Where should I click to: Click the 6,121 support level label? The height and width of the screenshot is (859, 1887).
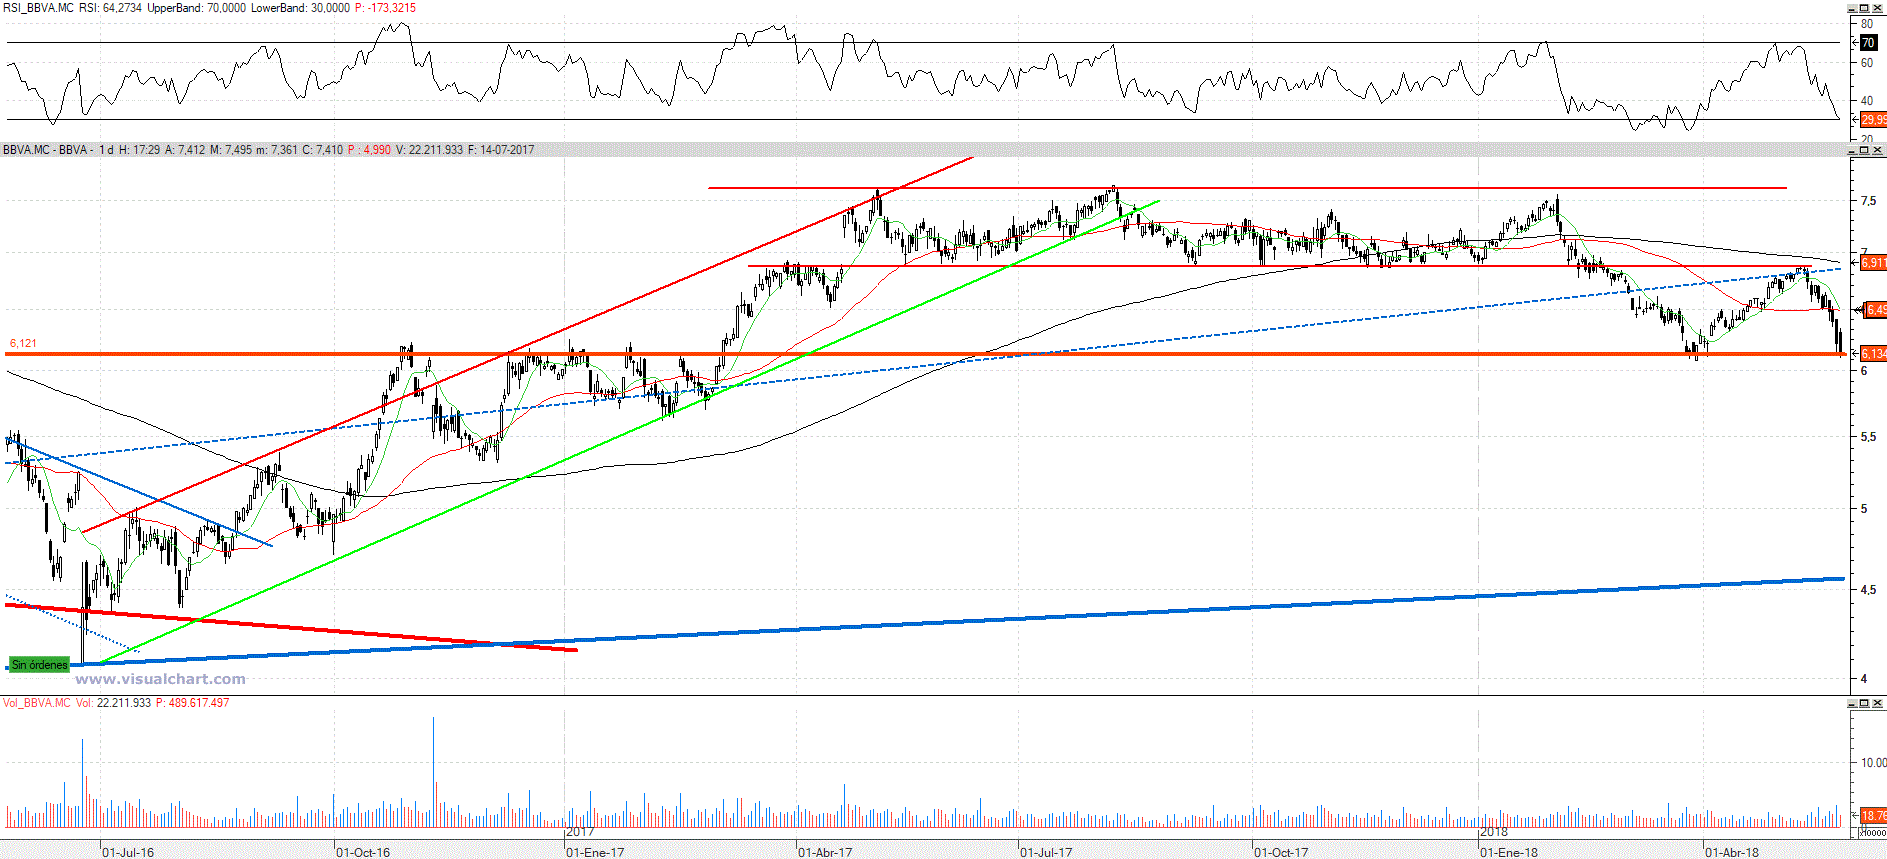click(x=23, y=343)
